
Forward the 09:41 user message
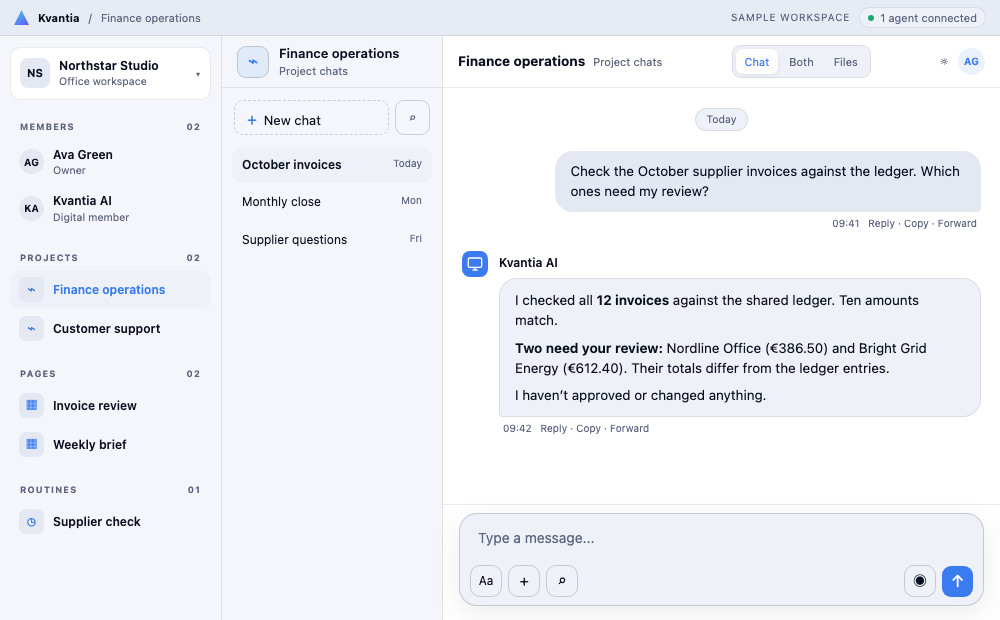957,224
